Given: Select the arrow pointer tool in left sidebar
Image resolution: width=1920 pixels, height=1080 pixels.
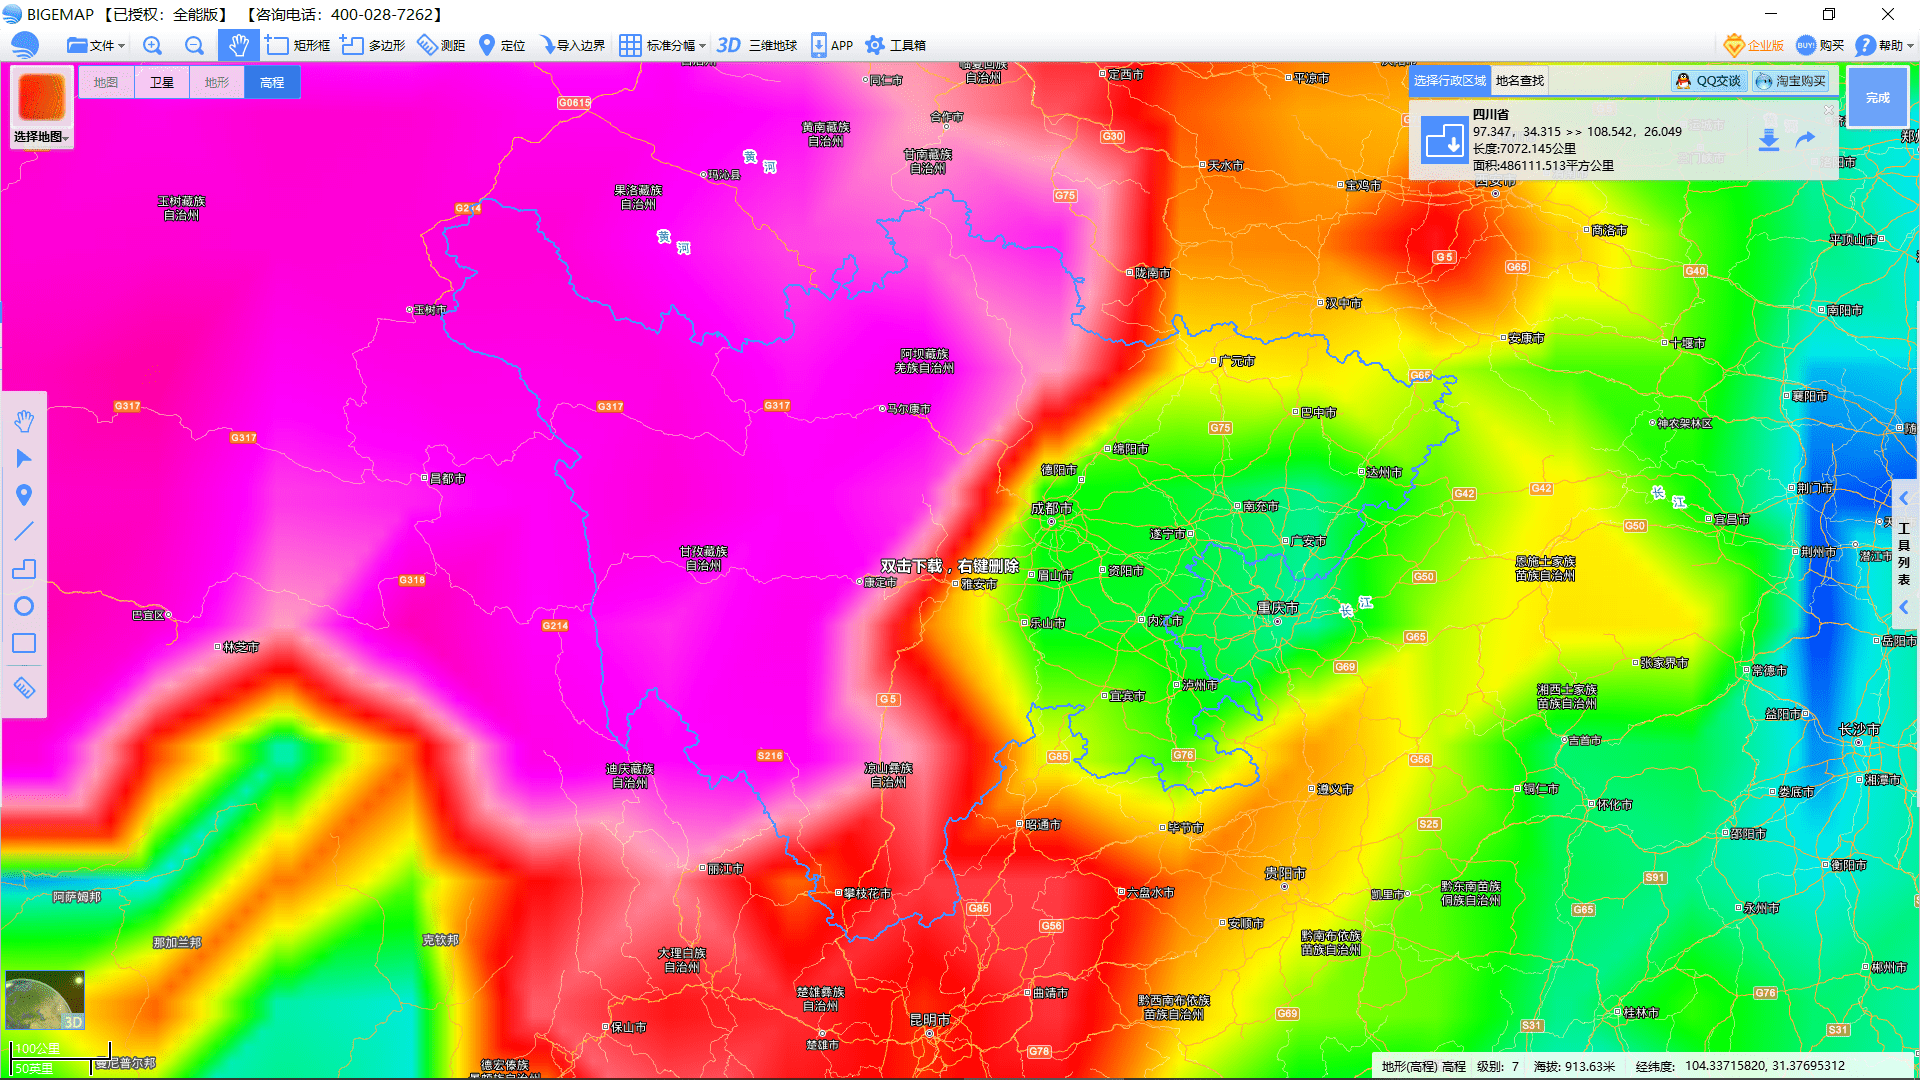Looking at the screenshot, I should [x=24, y=458].
